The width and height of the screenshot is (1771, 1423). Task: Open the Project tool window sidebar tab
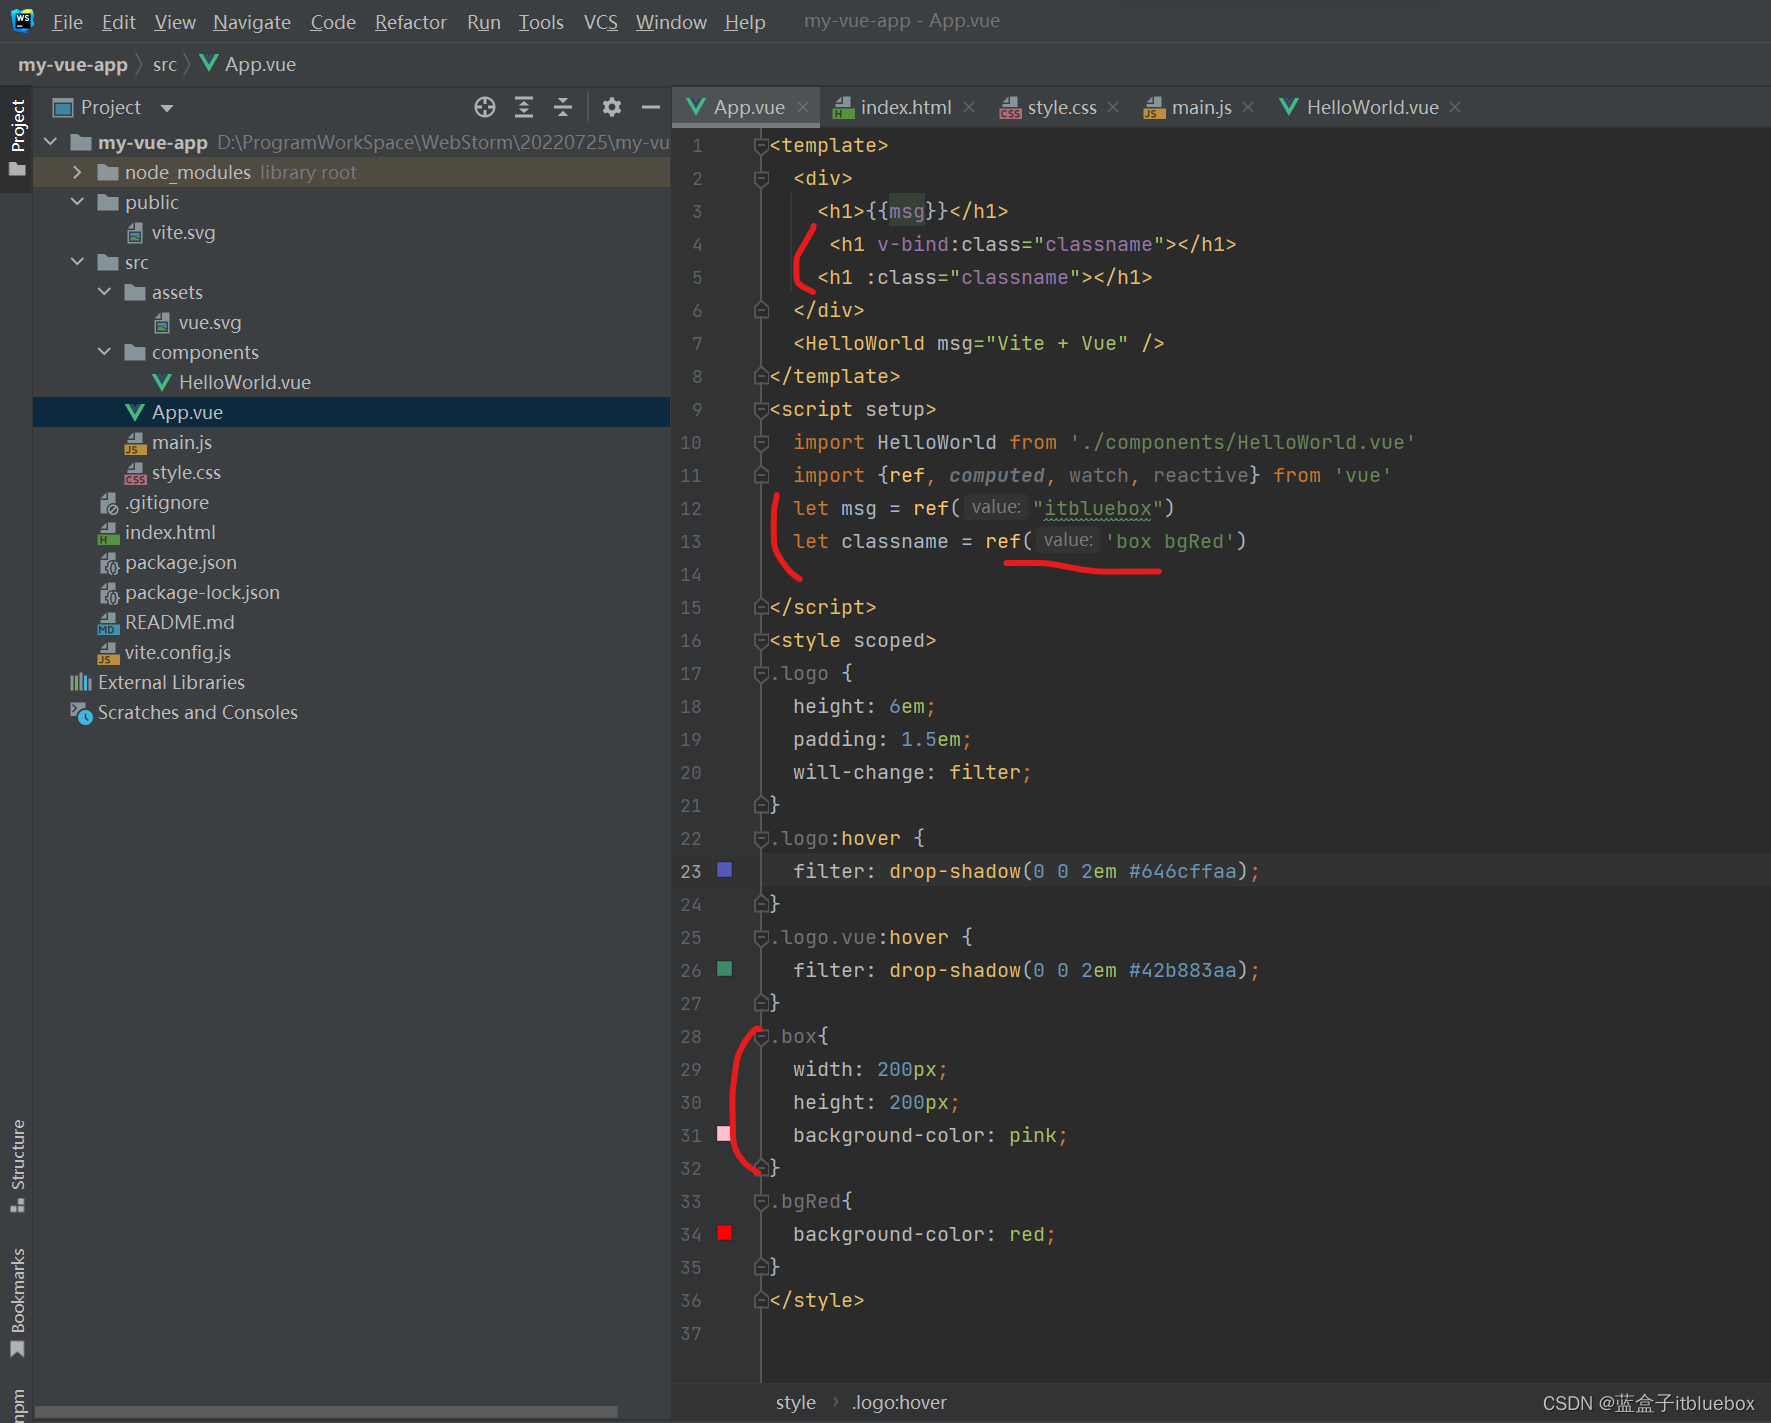pyautogui.click(x=17, y=138)
